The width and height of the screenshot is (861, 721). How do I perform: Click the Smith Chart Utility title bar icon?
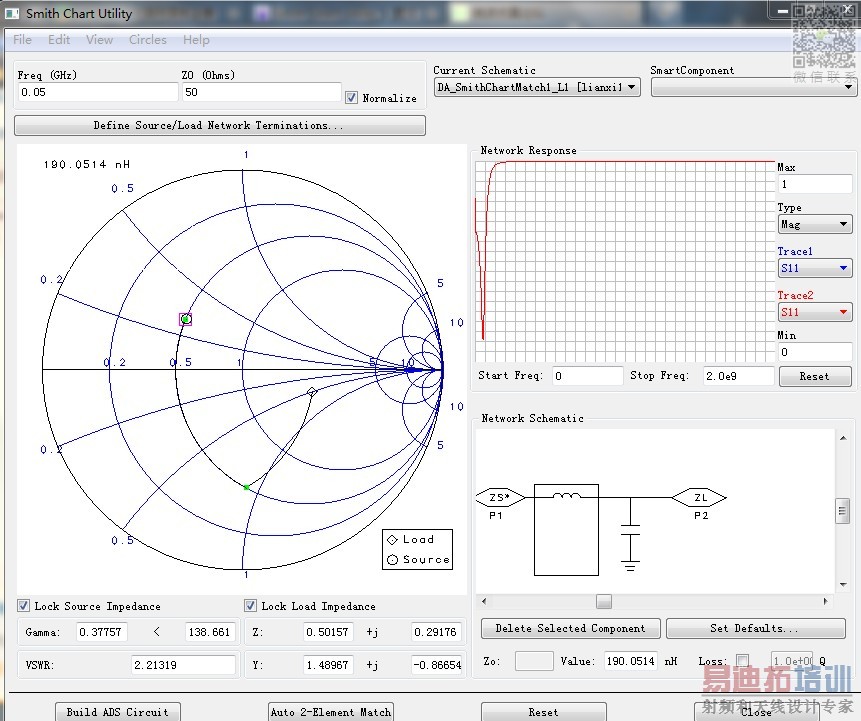coord(12,14)
